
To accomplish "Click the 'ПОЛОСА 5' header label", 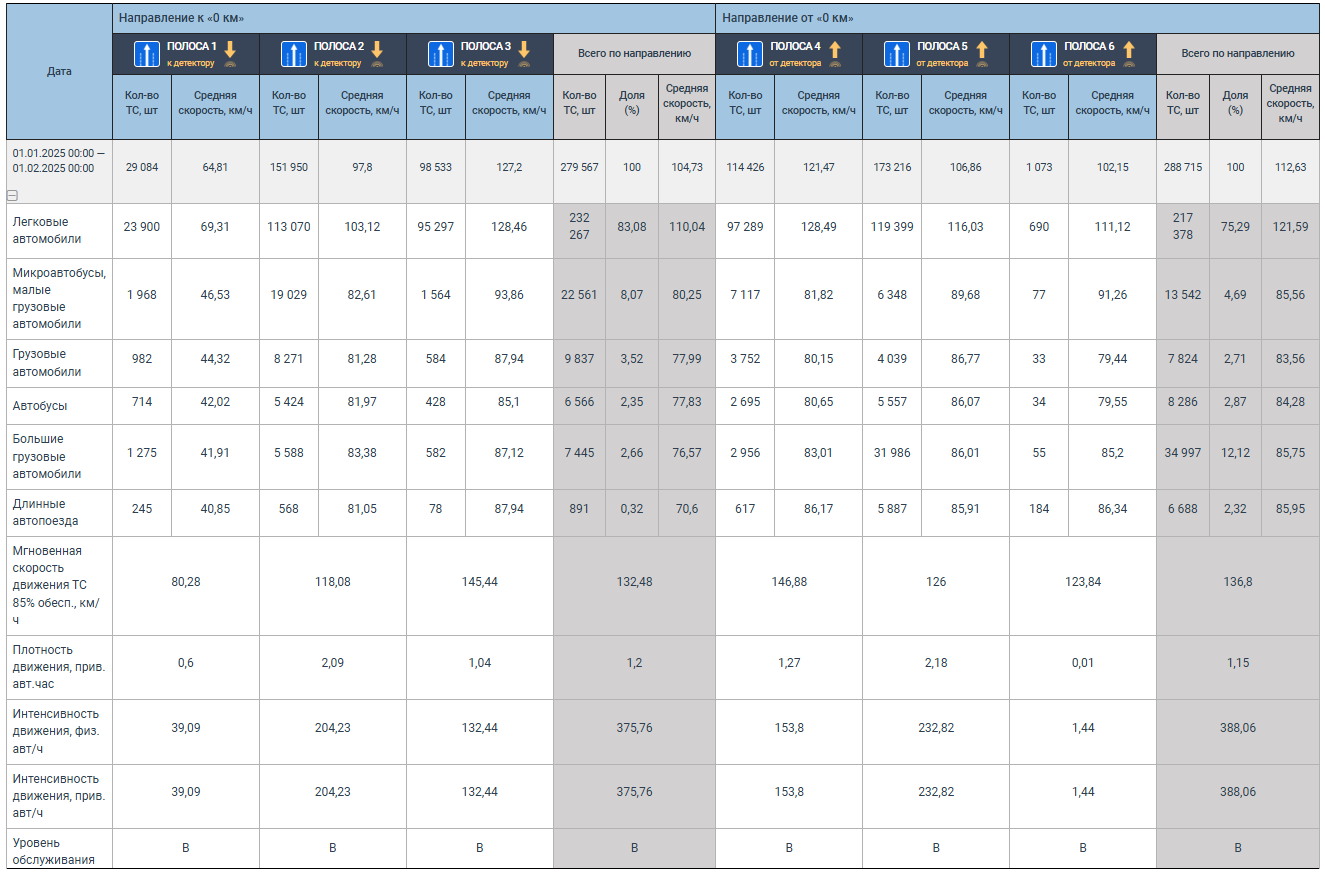I will pos(942,46).
